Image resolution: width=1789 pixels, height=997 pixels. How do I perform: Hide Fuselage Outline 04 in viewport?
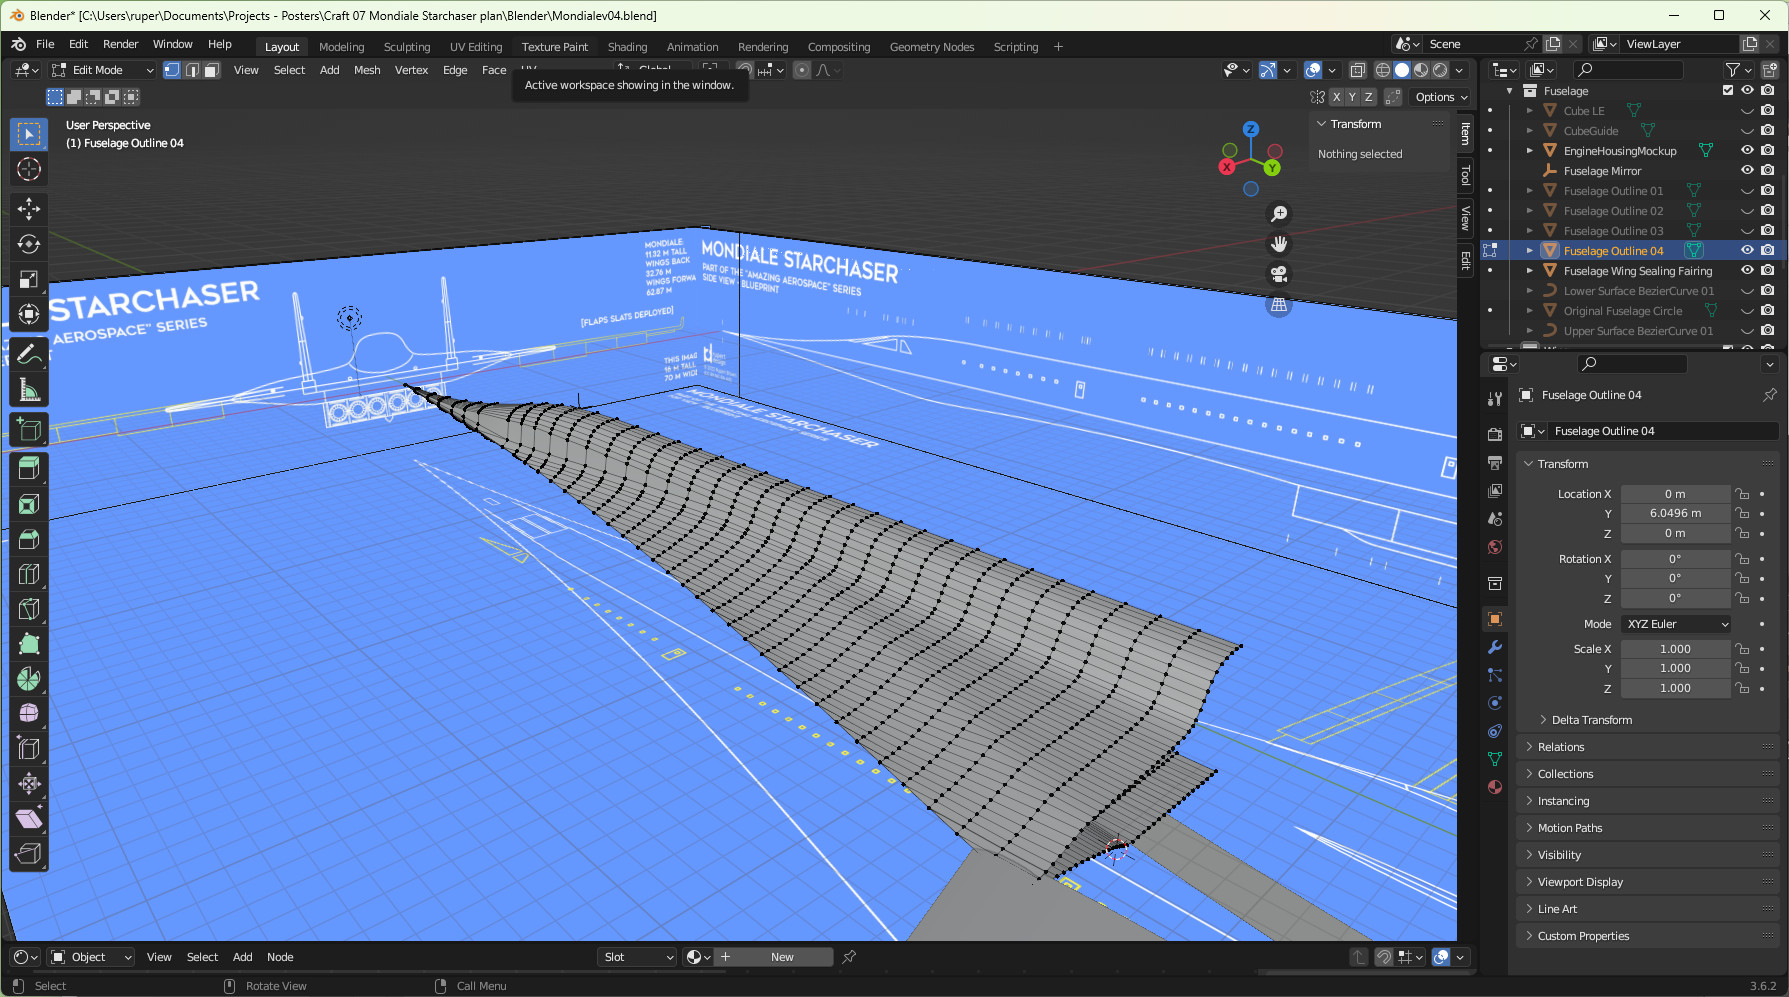pyautogui.click(x=1747, y=251)
